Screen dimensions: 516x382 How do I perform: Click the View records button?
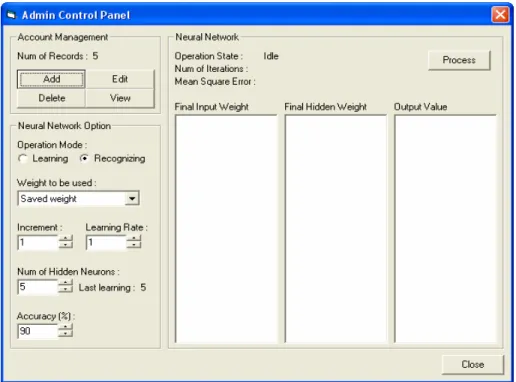coord(120,98)
